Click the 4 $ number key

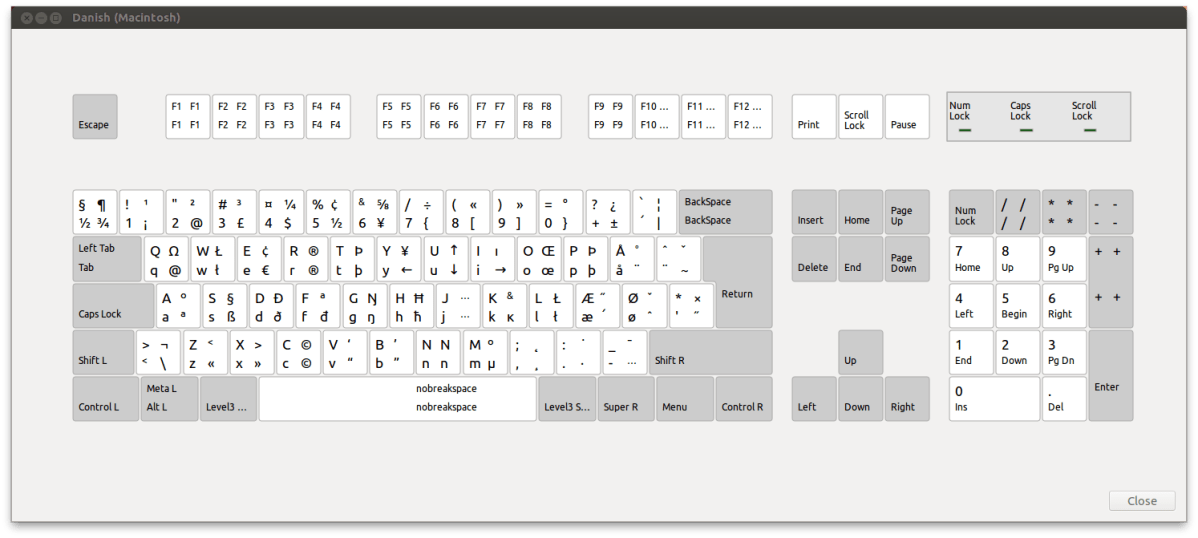coord(281,212)
